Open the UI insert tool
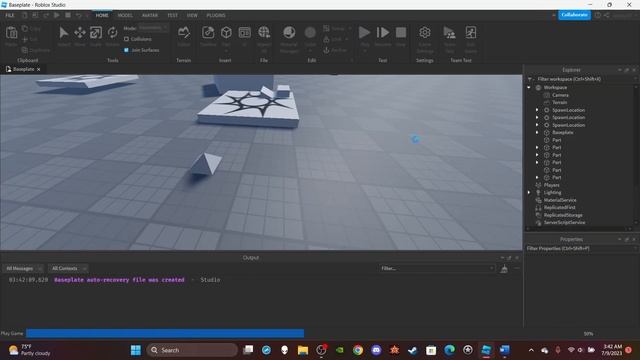Screen dimensions: 640x360 (x=244, y=32)
